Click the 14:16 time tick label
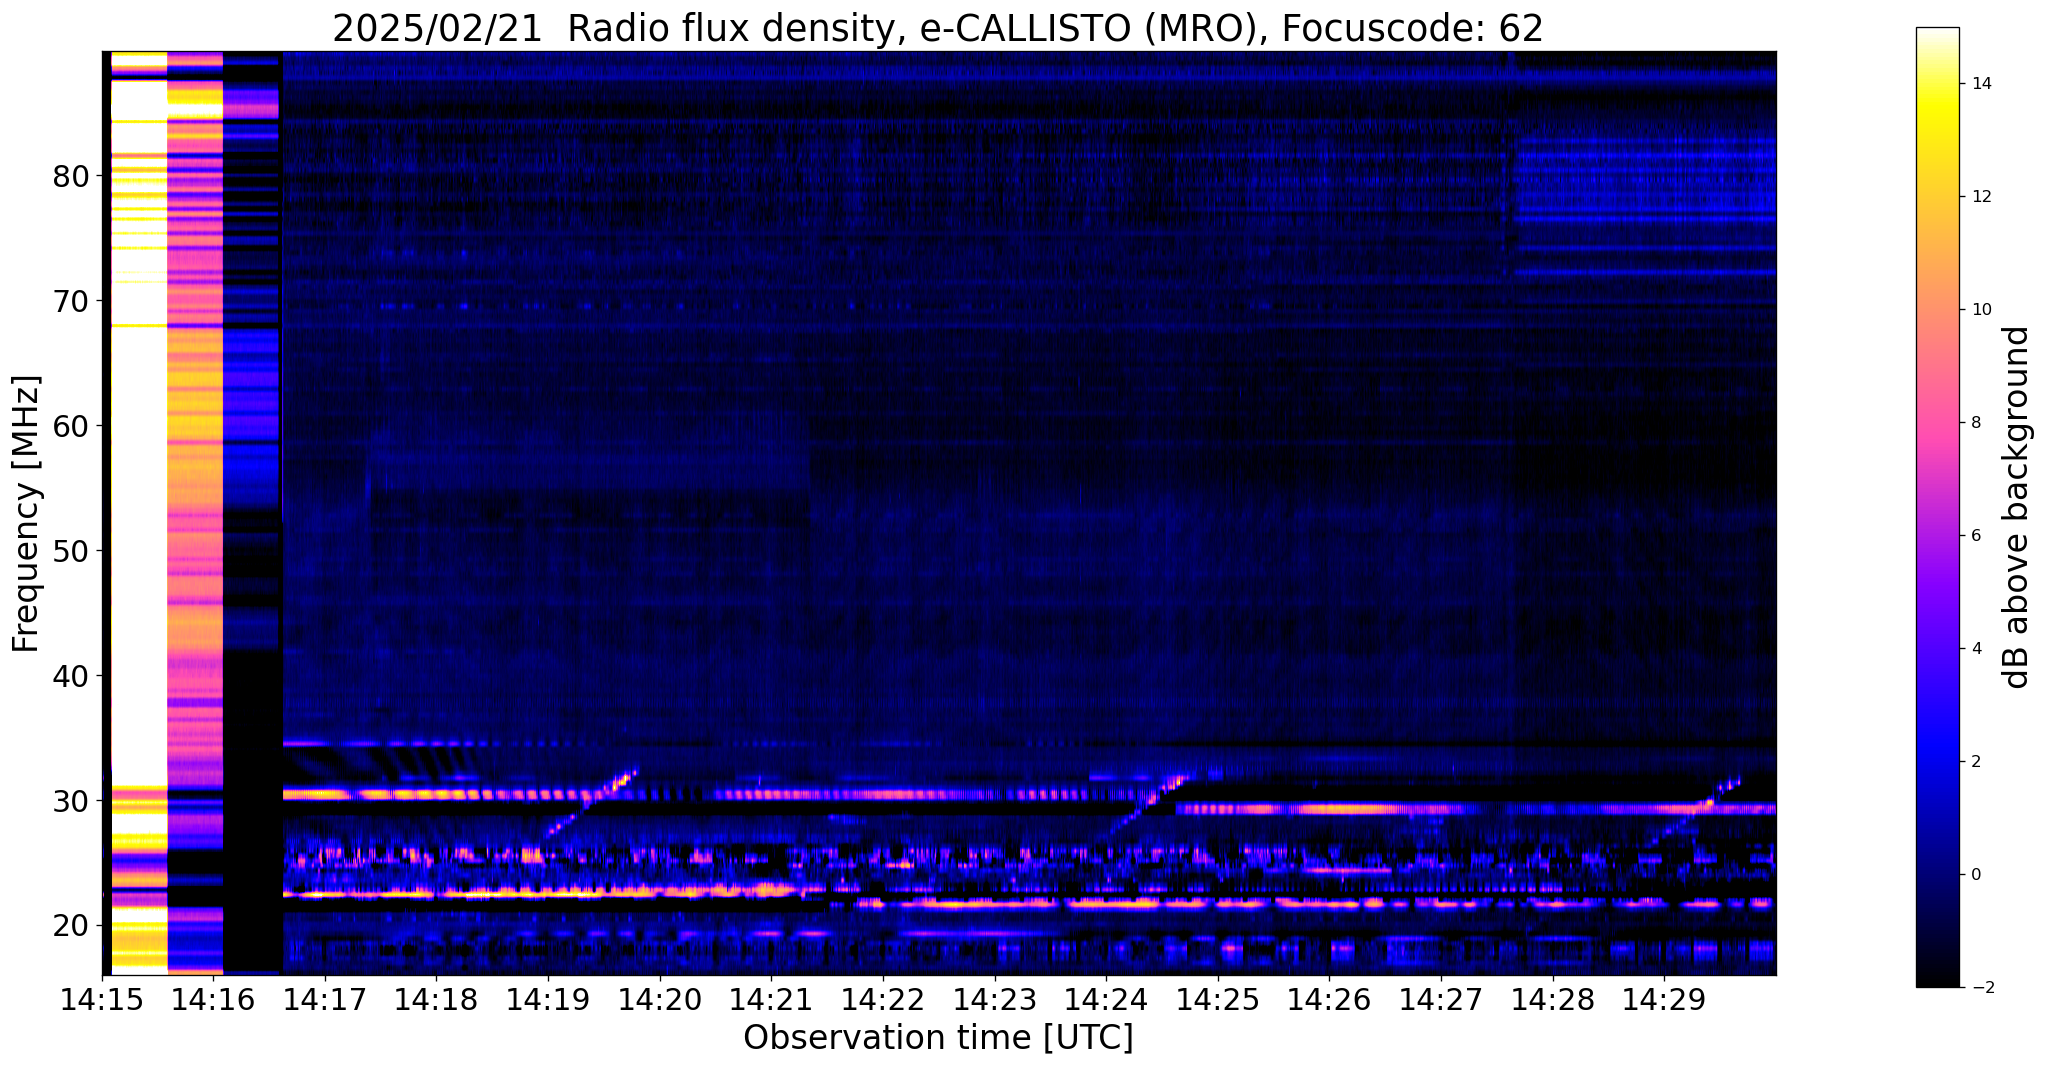Image resolution: width=2047 pixels, height=1067 pixels. (x=213, y=998)
